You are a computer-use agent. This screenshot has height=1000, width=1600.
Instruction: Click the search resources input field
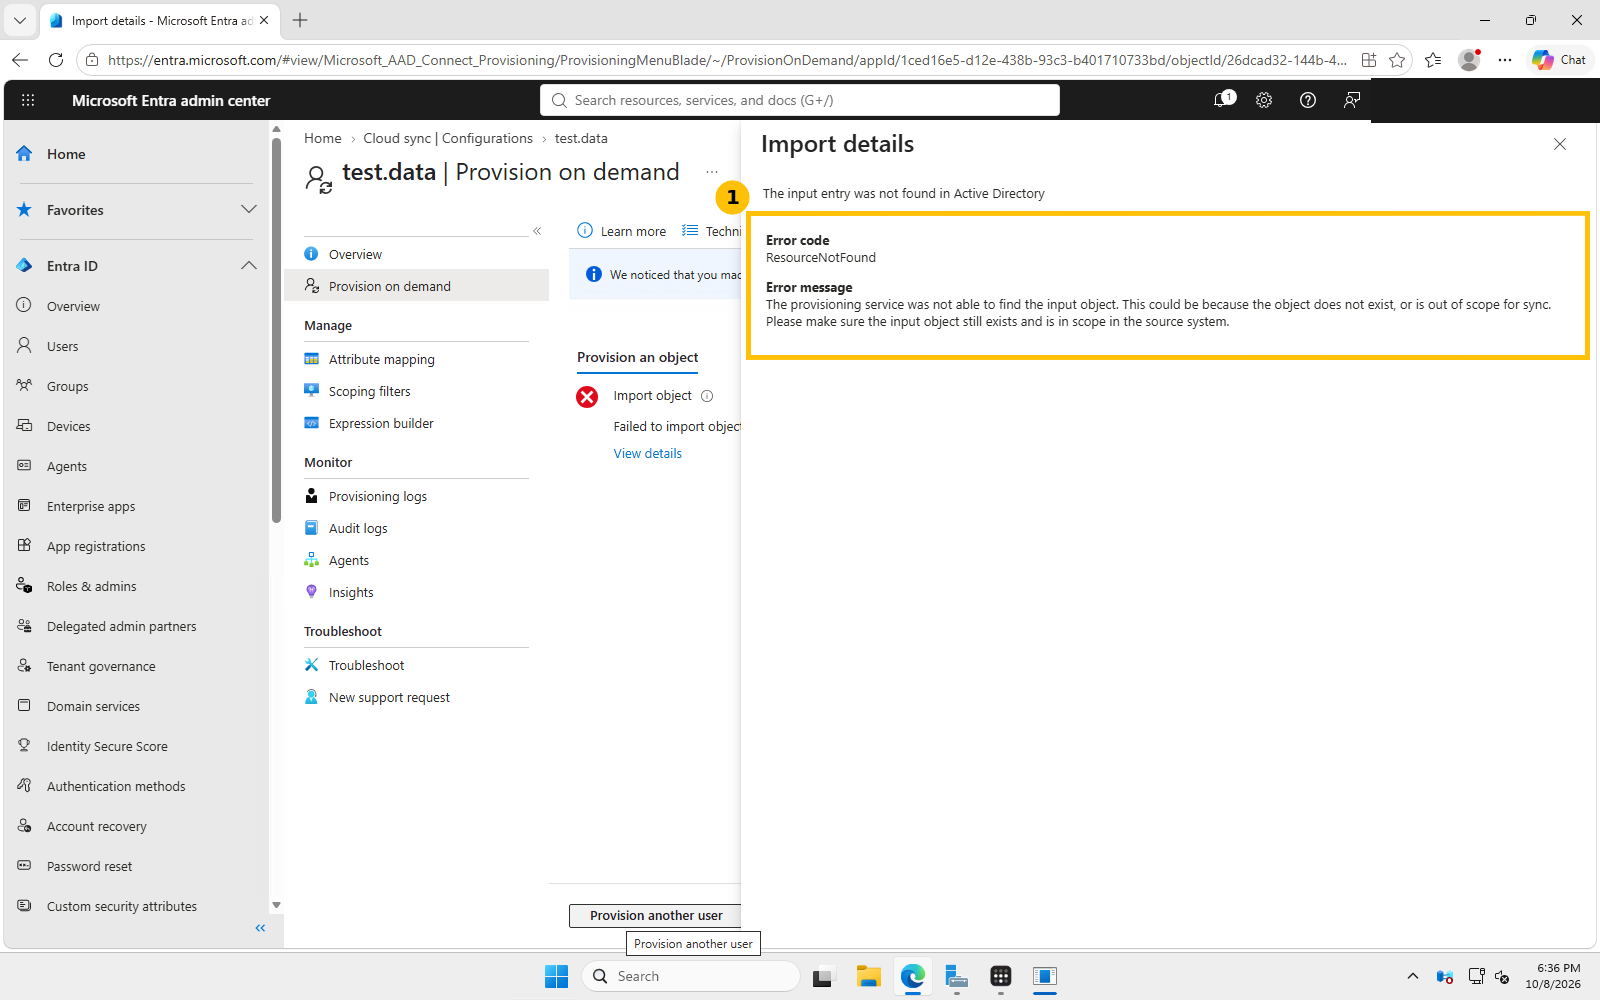click(x=800, y=100)
